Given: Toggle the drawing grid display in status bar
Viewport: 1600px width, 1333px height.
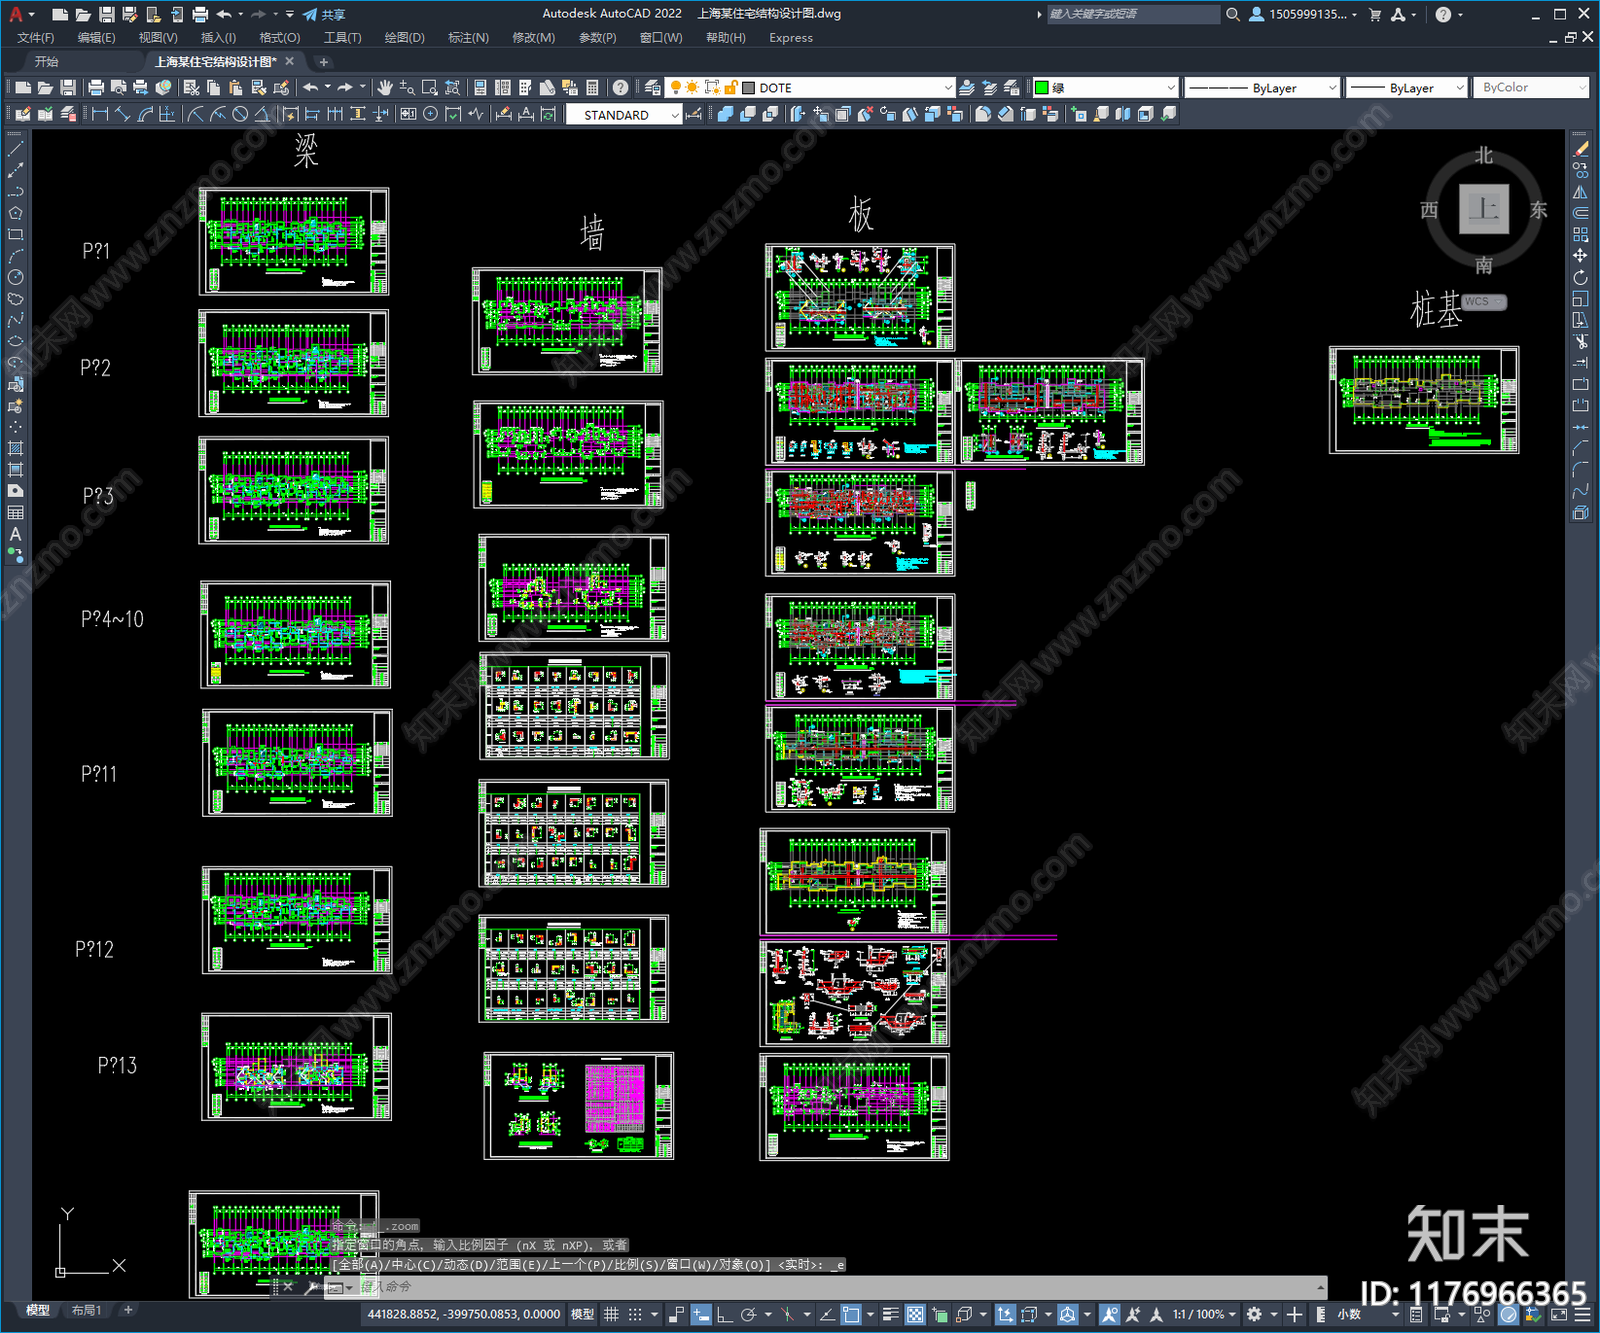Looking at the screenshot, I should 611,1314.
